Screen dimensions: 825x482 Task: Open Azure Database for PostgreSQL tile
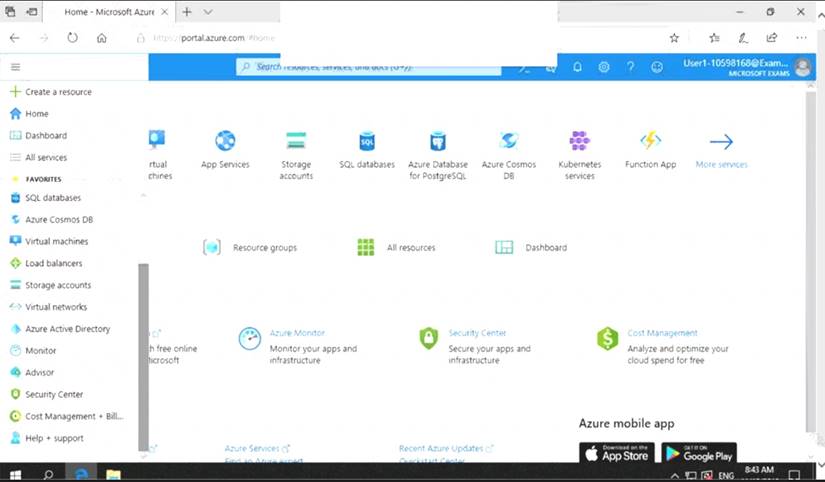coord(438,155)
